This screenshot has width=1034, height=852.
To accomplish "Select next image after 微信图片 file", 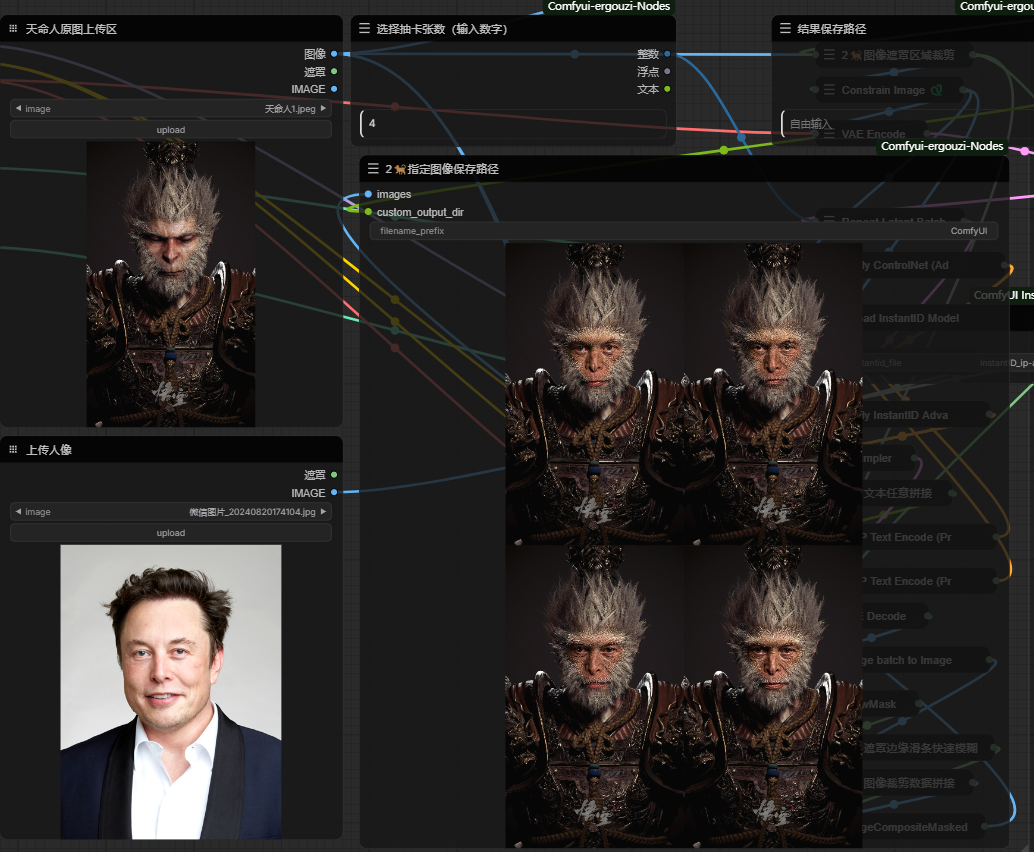I will pos(323,511).
